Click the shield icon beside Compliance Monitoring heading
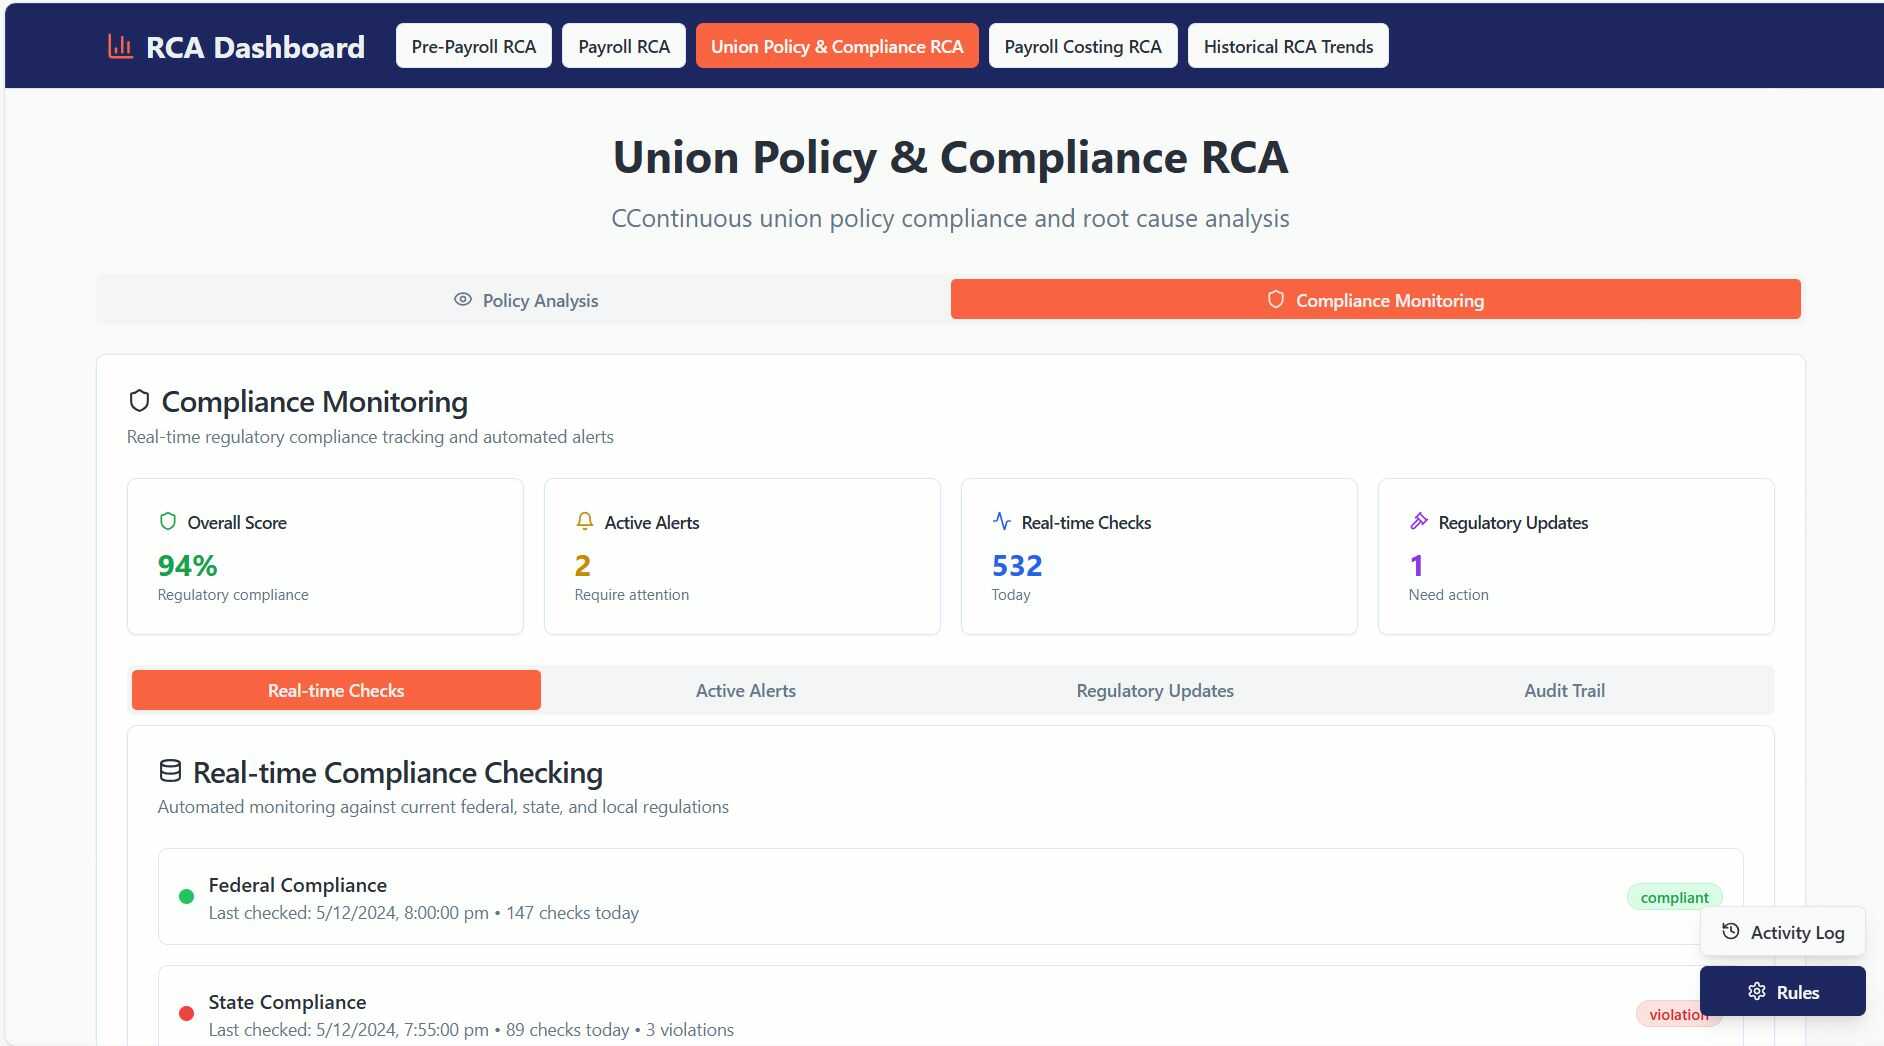The height and width of the screenshot is (1046, 1884). [139, 401]
